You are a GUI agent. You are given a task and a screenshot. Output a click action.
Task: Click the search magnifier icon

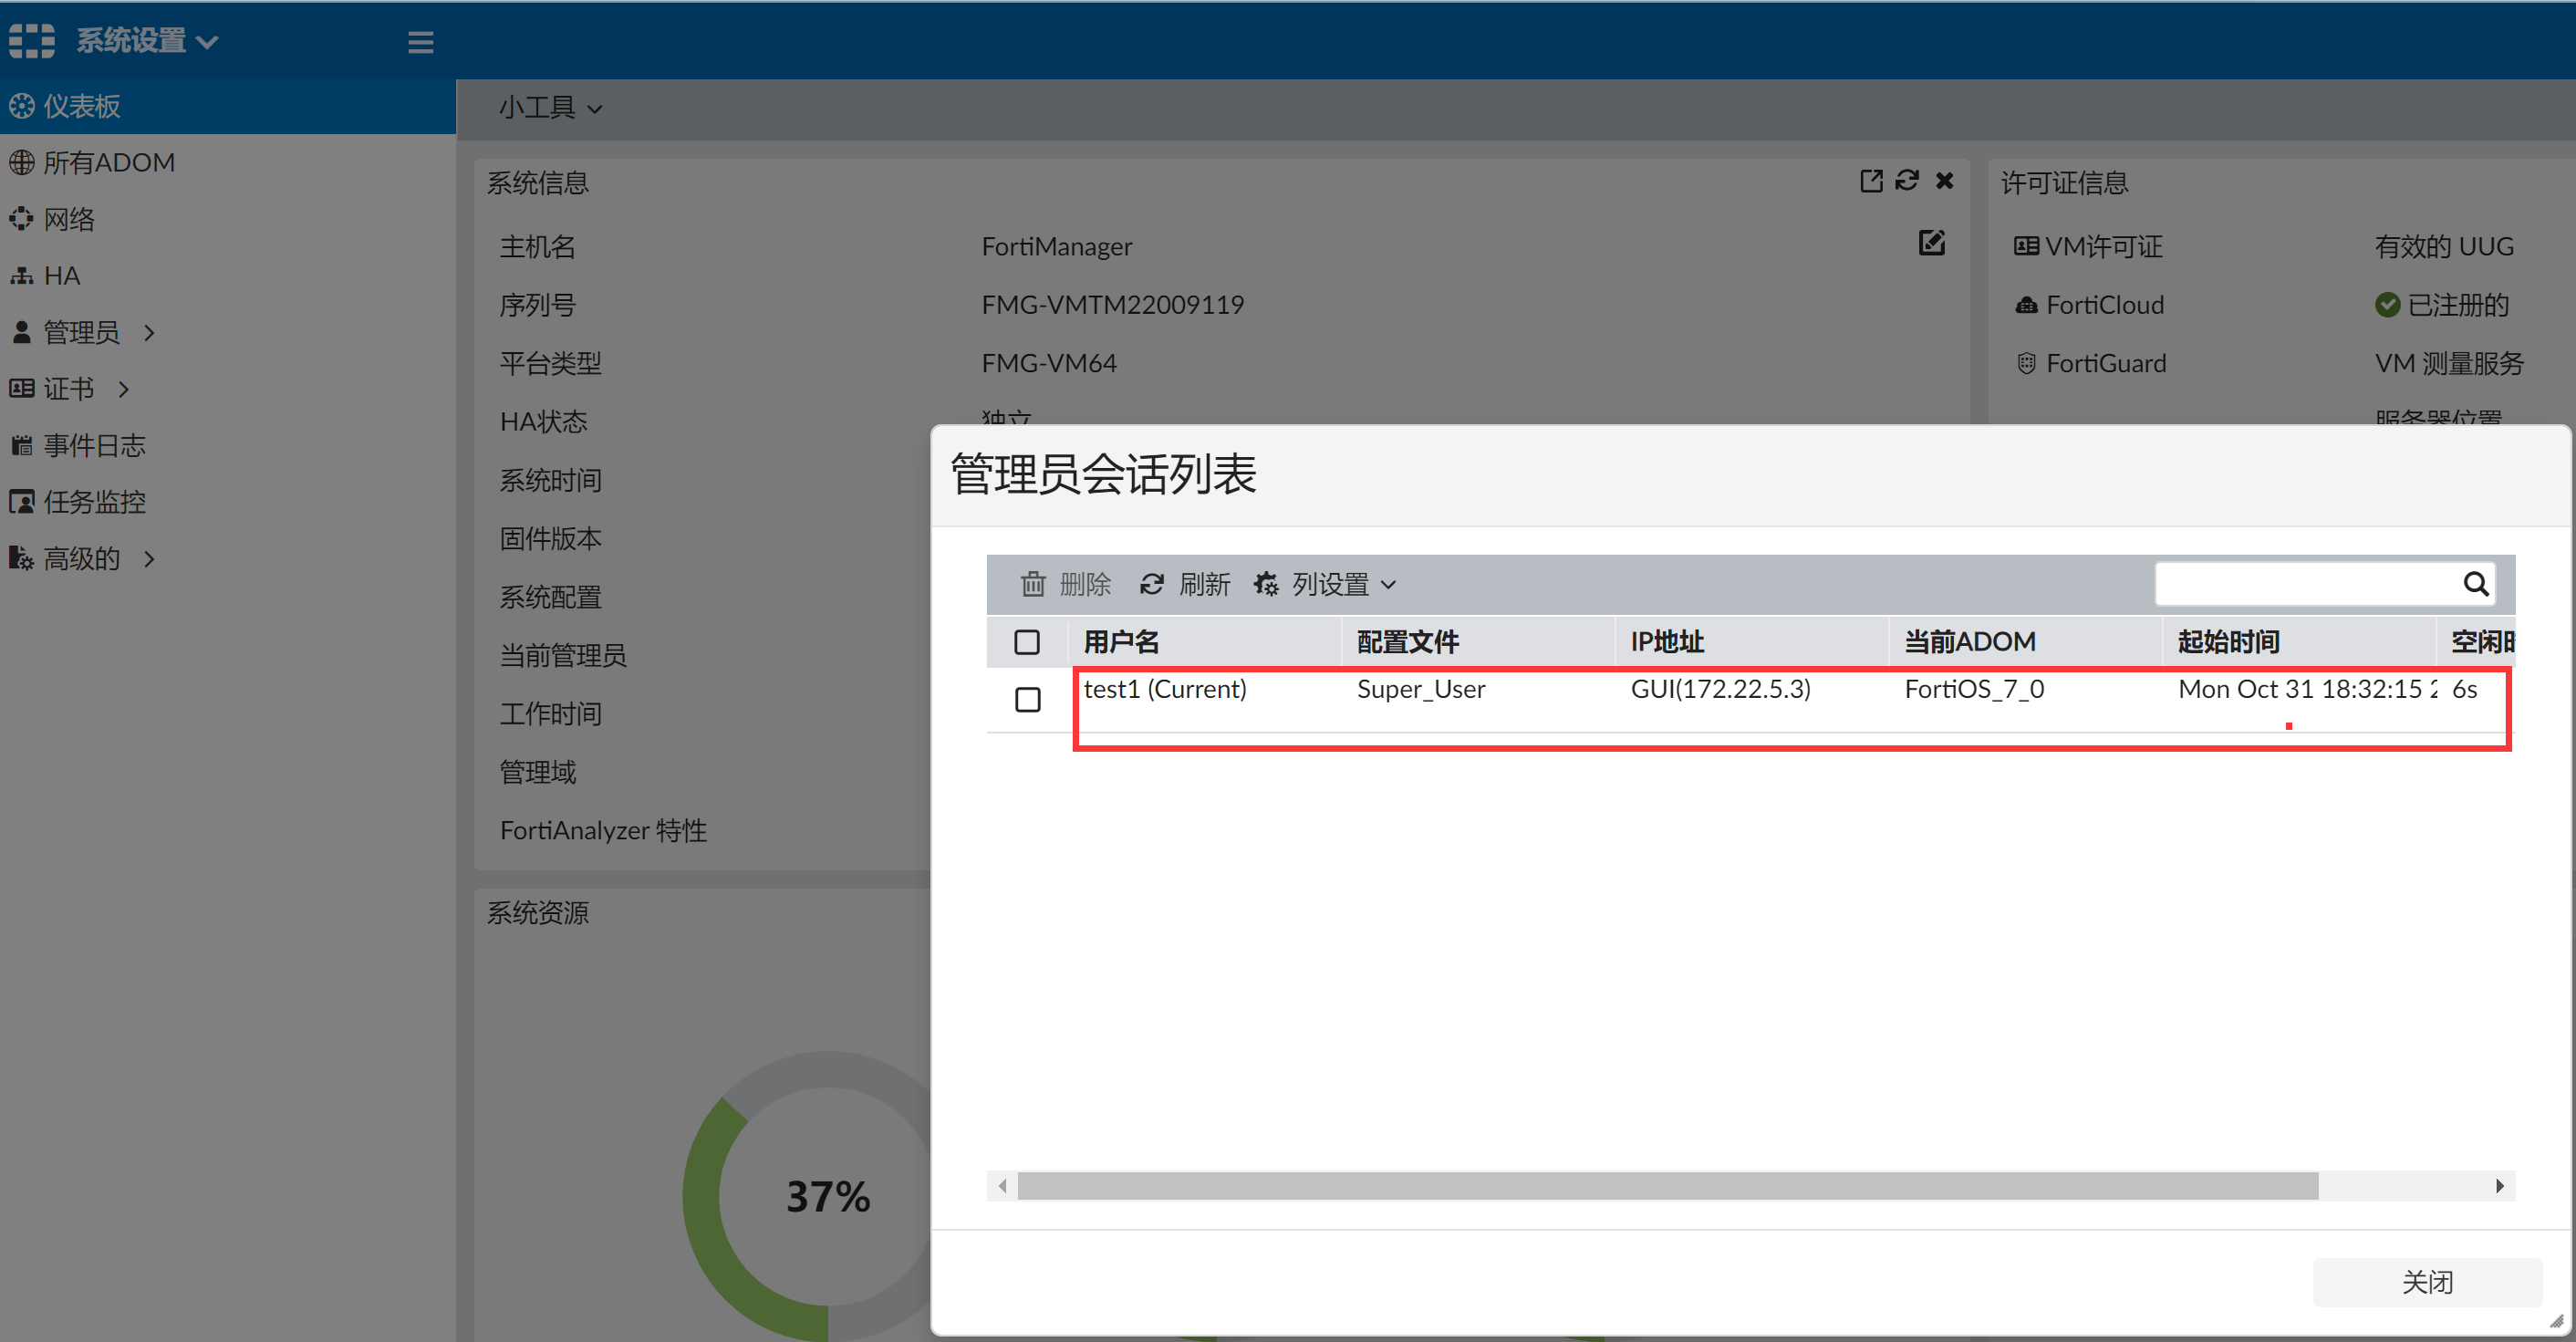pos(2475,584)
